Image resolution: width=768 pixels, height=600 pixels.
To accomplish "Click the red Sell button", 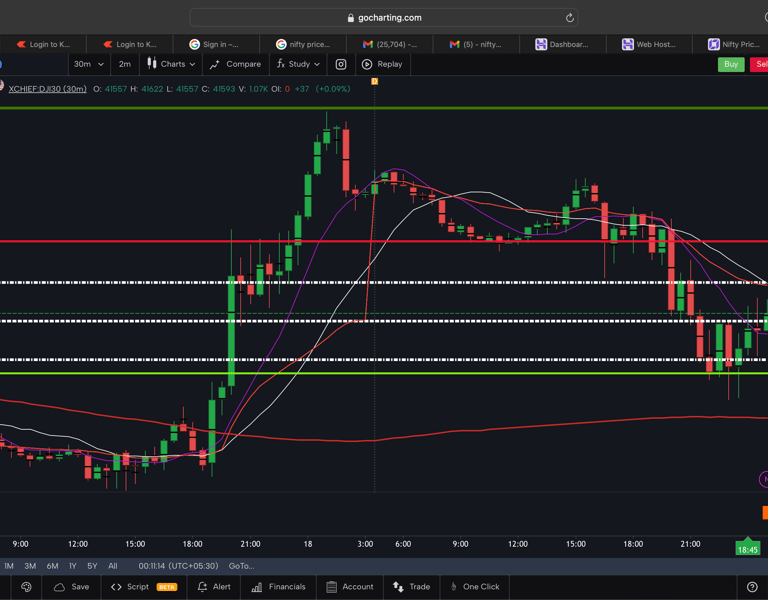I will coord(759,64).
